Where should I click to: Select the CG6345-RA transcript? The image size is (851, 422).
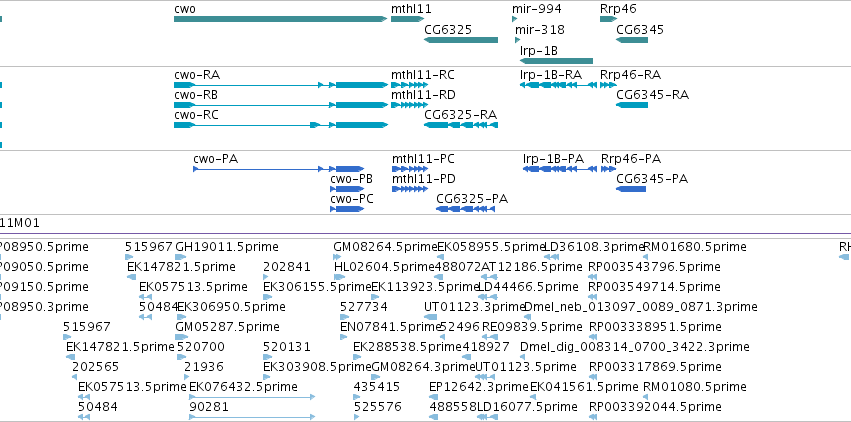coord(632,105)
